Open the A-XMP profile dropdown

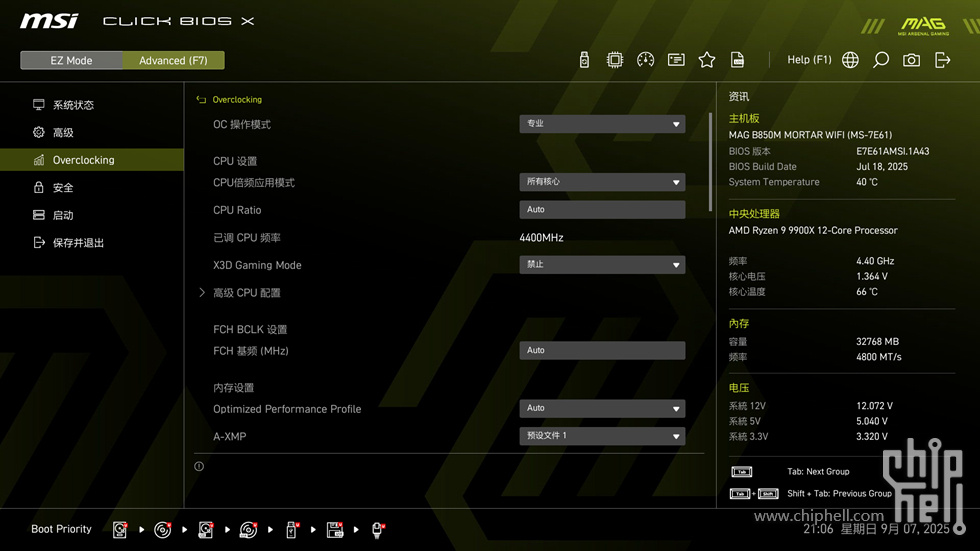point(602,436)
